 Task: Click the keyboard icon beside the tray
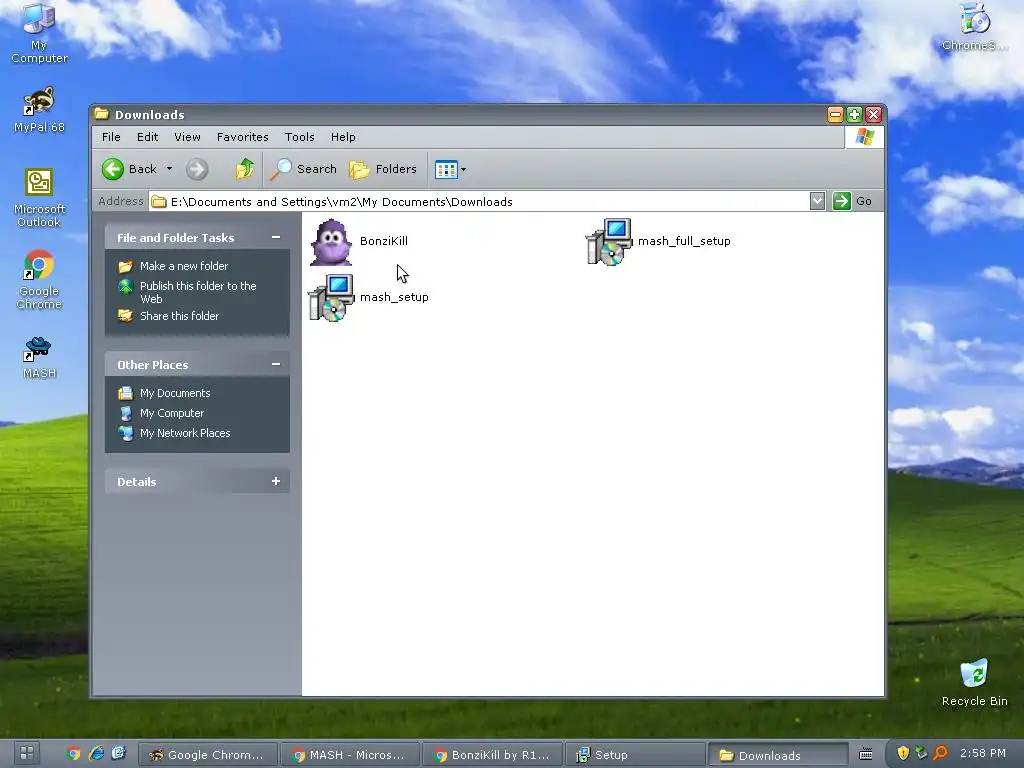click(x=865, y=754)
